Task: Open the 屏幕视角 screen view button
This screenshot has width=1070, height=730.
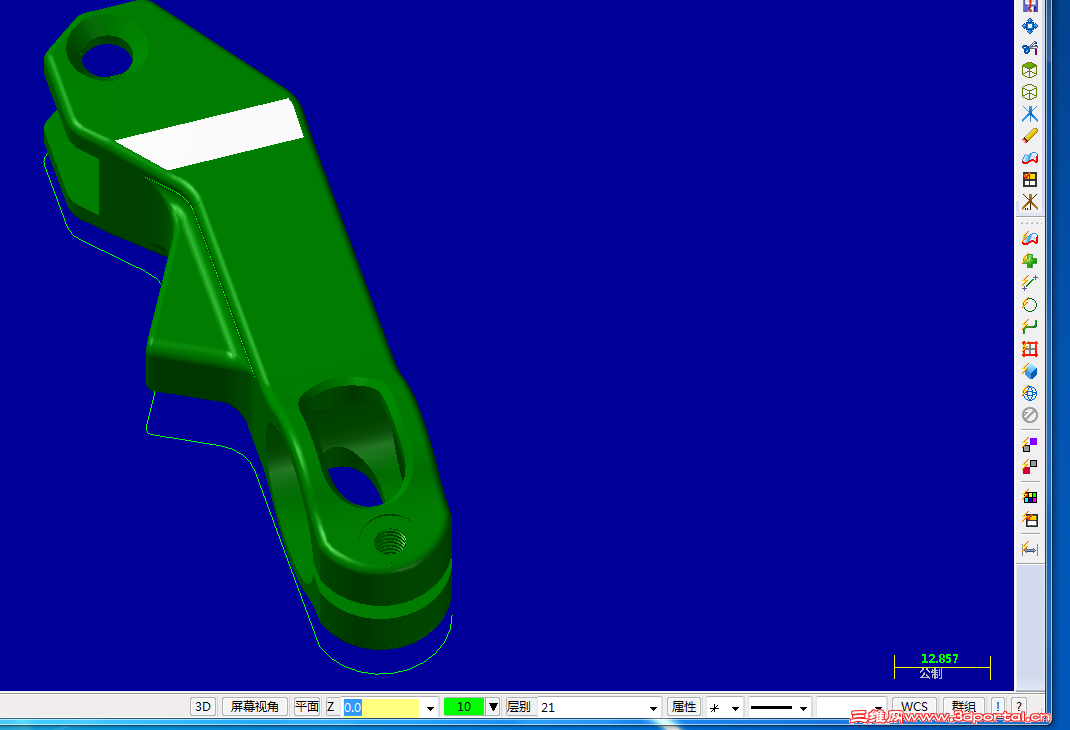Action: pyautogui.click(x=255, y=707)
